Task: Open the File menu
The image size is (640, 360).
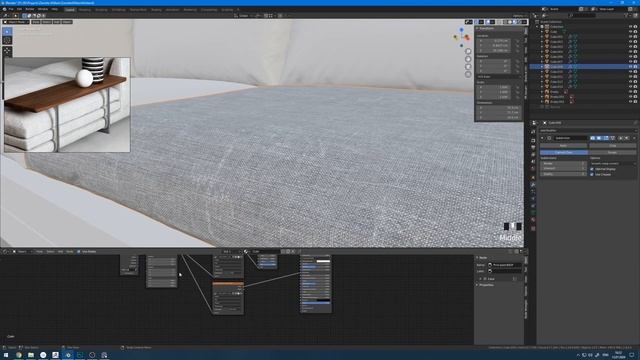Action: 11,9
